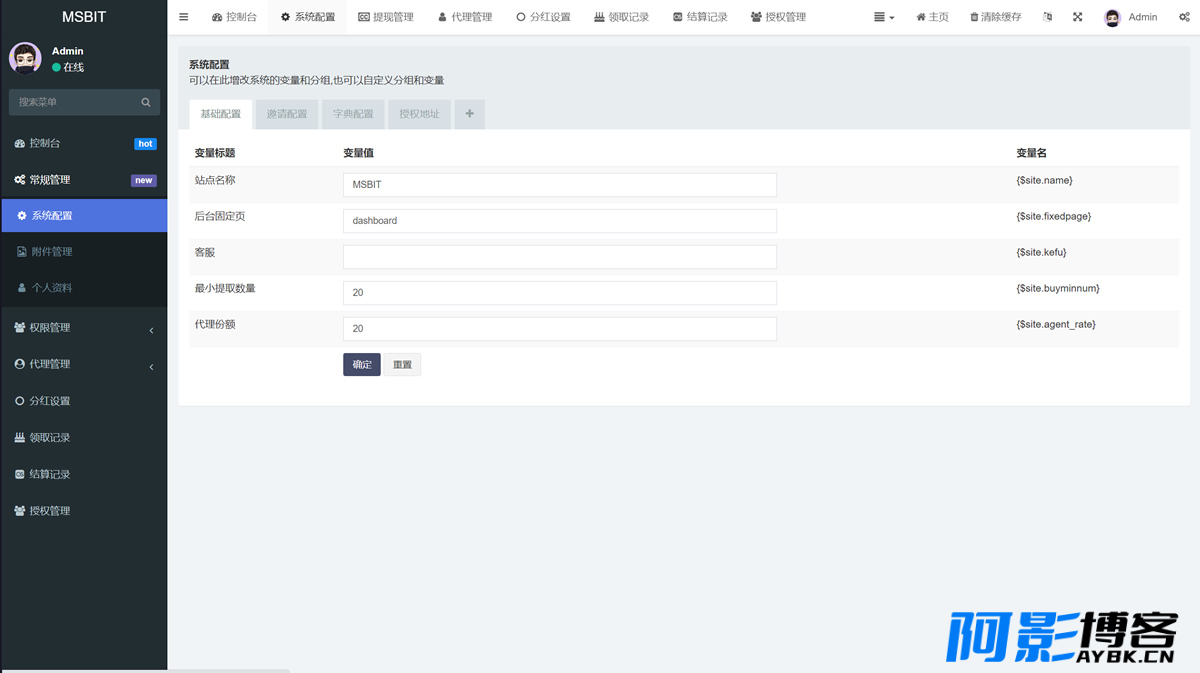Focus the 站点名称 input field
Screen dimensions: 1200x673
(x=560, y=185)
